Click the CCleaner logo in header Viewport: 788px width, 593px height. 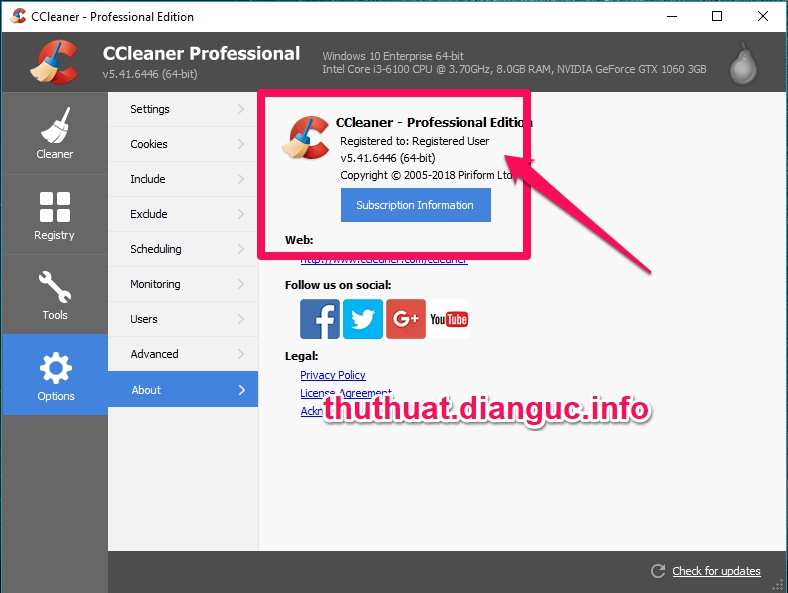point(54,62)
